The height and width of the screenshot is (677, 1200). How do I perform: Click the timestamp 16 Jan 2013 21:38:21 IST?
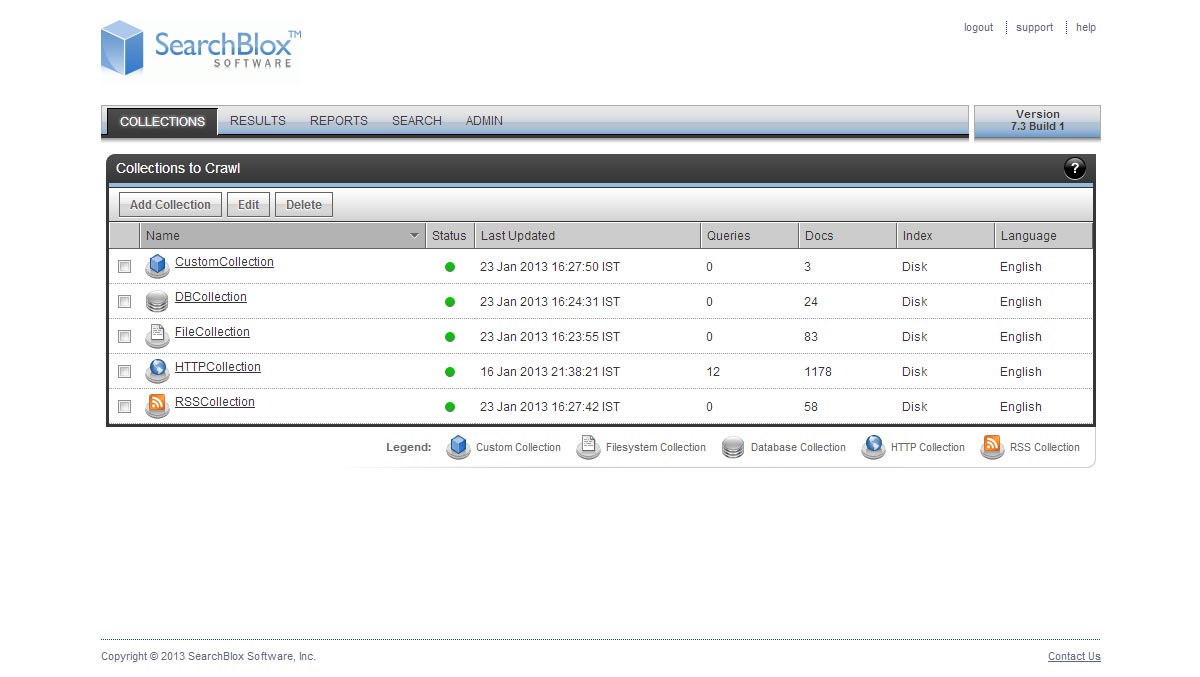click(x=550, y=372)
